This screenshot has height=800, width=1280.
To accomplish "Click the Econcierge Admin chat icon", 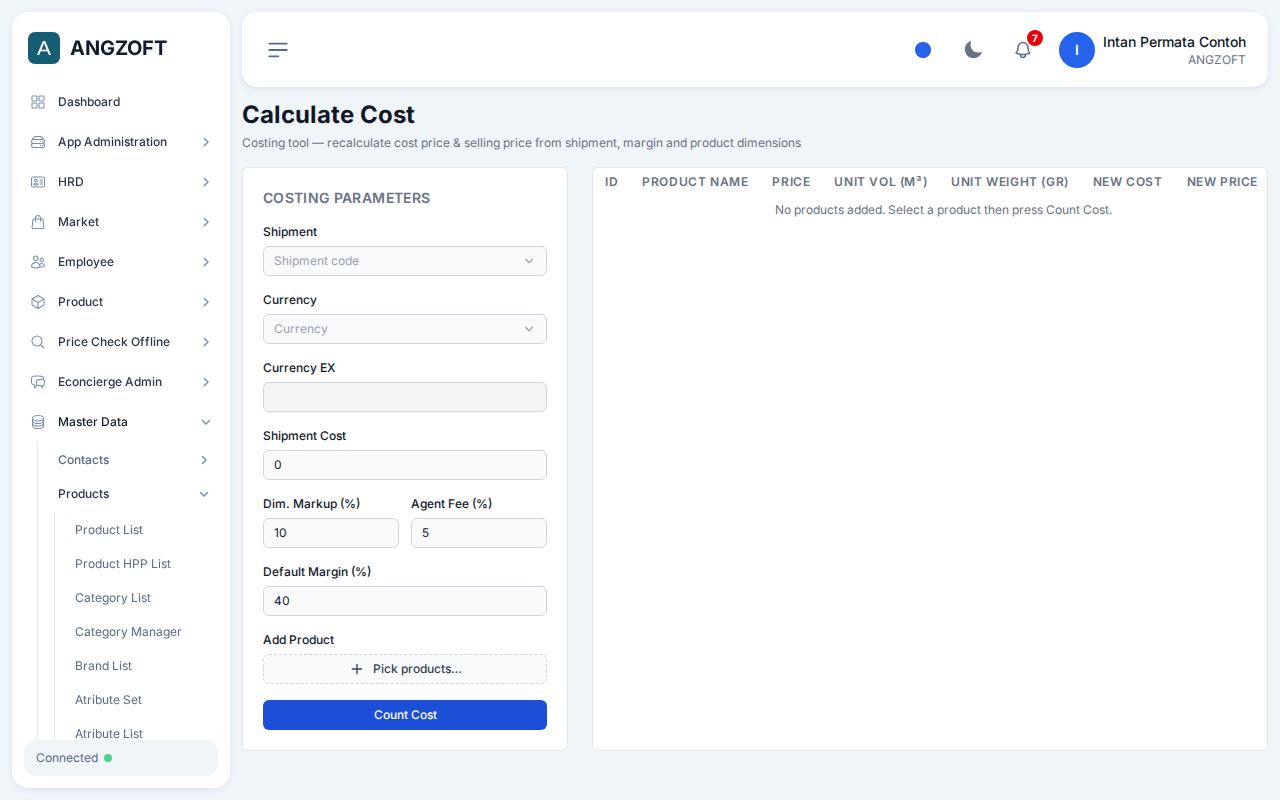I will coord(38,382).
